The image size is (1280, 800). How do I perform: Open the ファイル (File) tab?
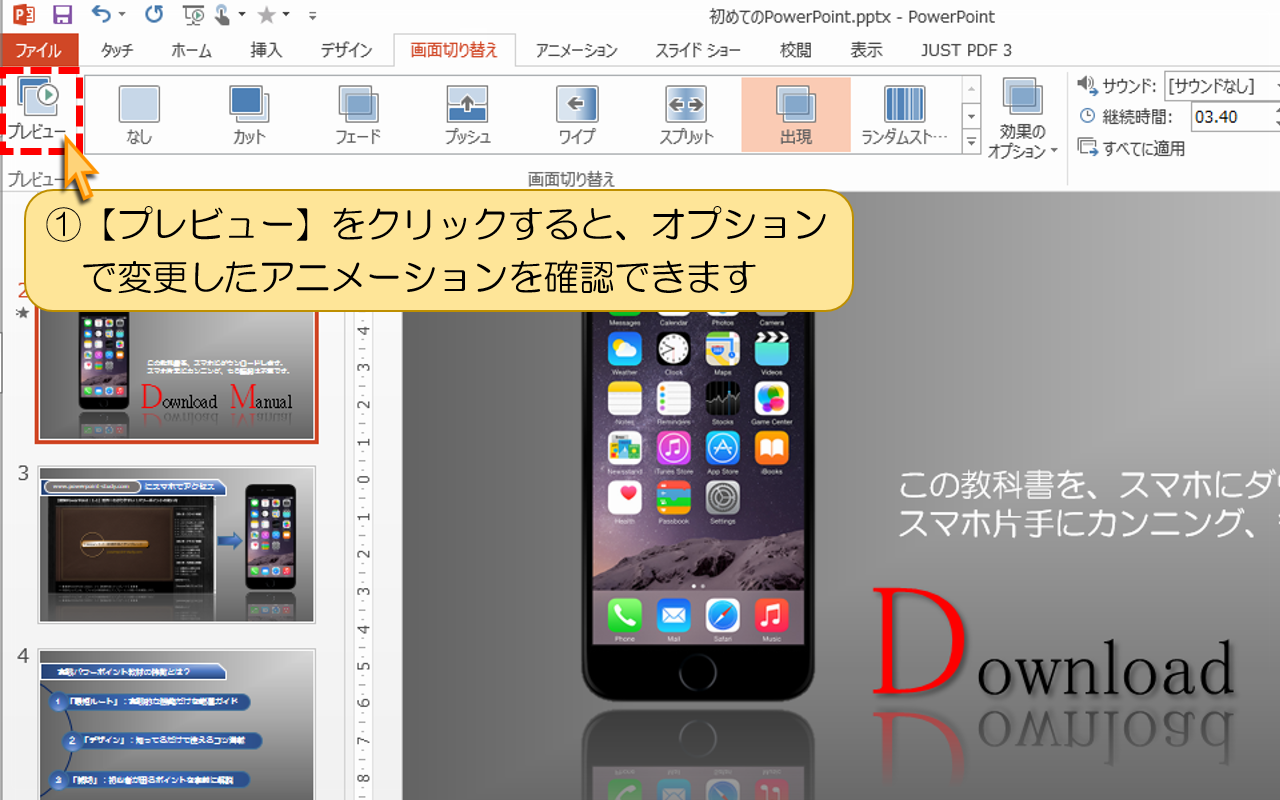[x=38, y=50]
